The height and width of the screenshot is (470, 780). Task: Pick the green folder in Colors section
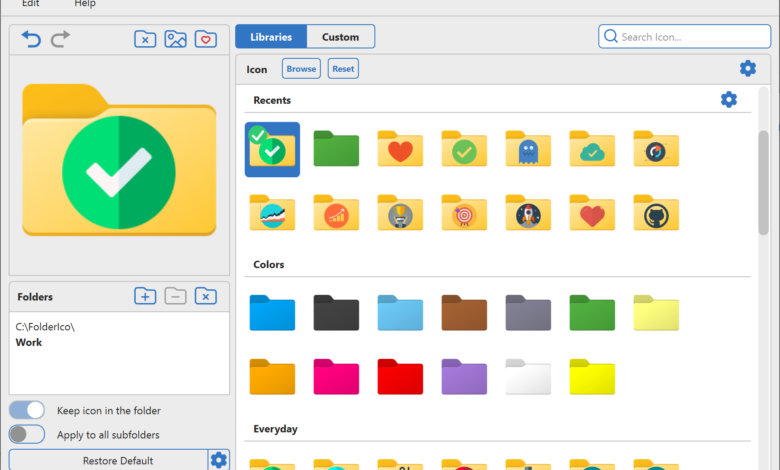[x=592, y=313]
